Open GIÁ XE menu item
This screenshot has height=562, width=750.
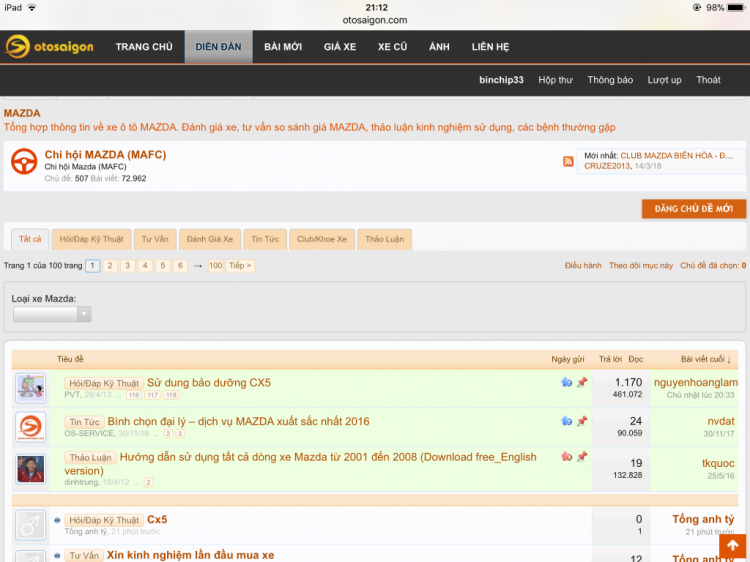(x=340, y=47)
